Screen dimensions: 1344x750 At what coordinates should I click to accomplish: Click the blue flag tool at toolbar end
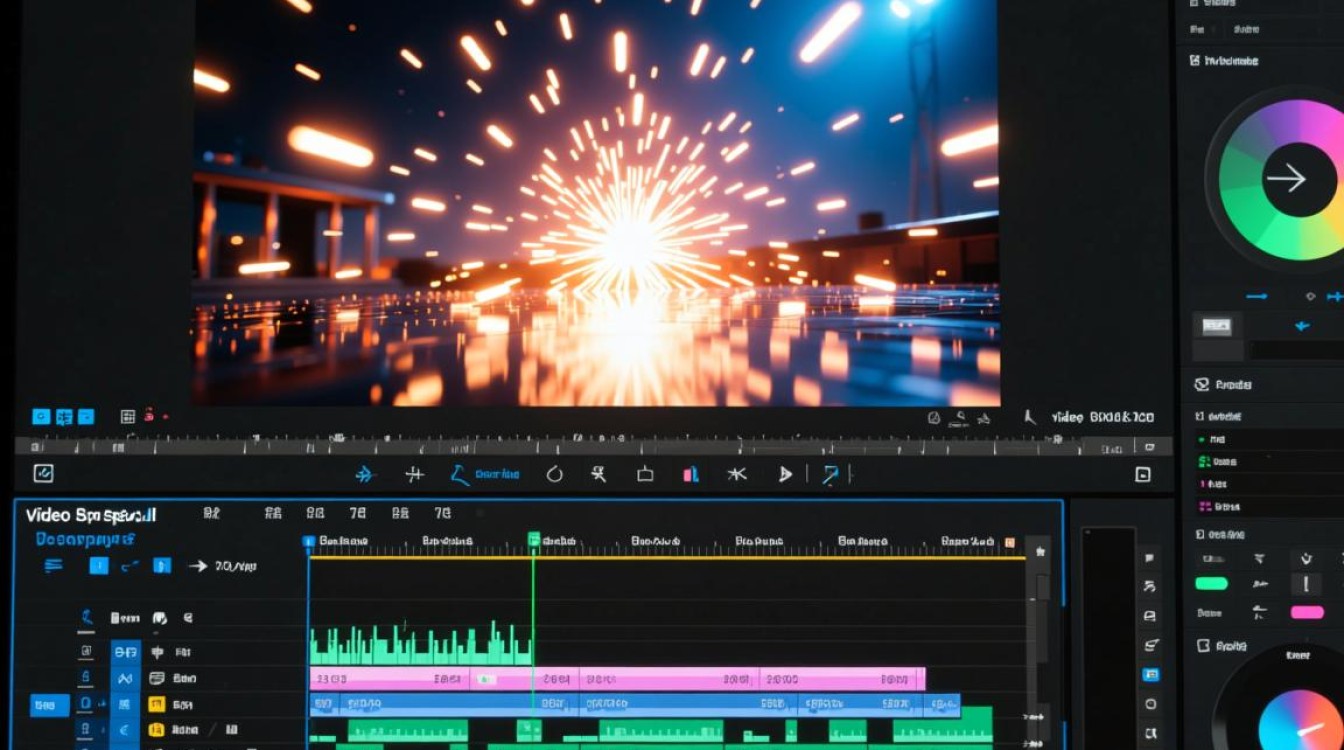point(830,475)
